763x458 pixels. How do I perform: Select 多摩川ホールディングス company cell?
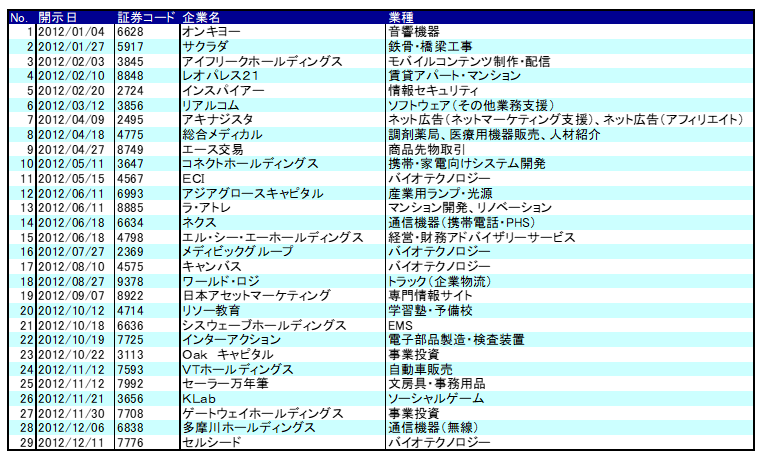[249, 428]
